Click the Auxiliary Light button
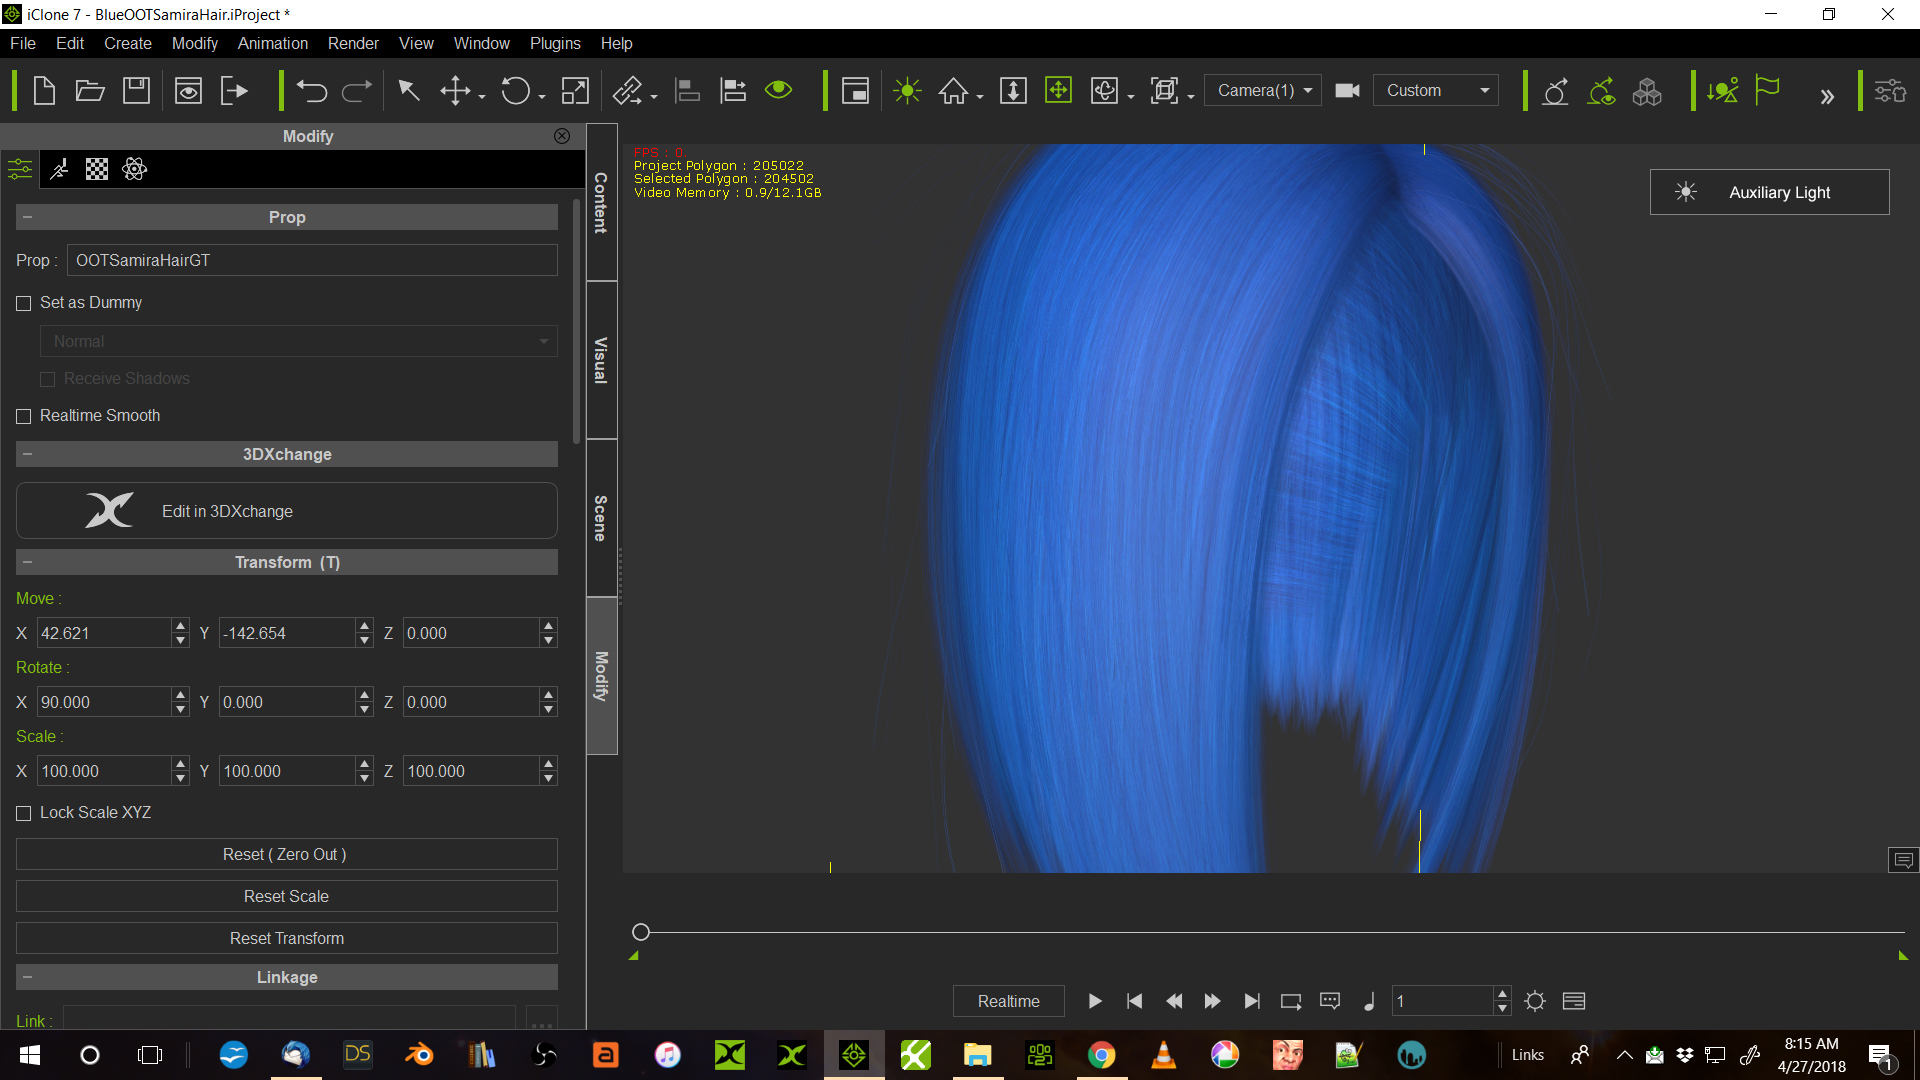Screen dimensions: 1920x1080 [1769, 192]
